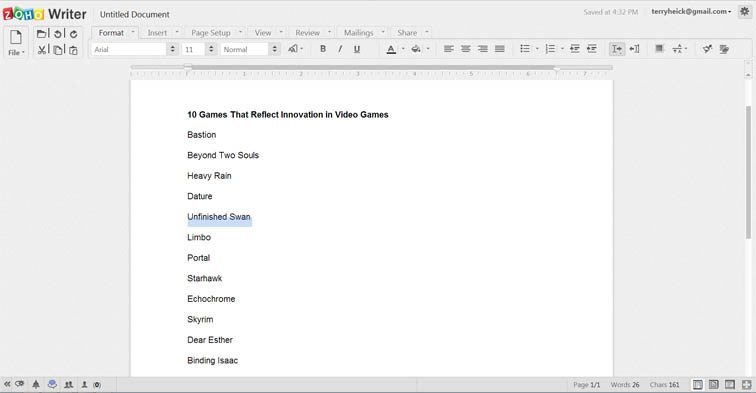The image size is (756, 393).
Task: Click the collaborators icon in status bar
Action: [69, 384]
